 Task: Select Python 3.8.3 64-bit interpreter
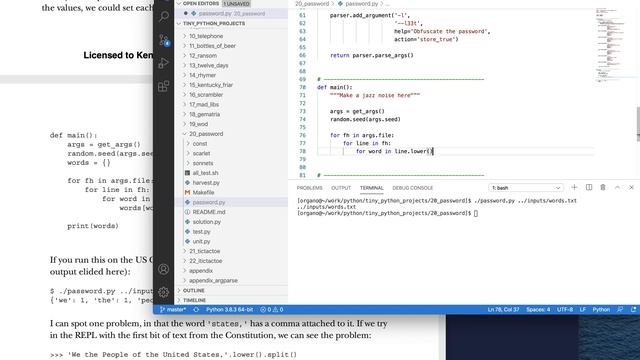pyautogui.click(x=229, y=310)
